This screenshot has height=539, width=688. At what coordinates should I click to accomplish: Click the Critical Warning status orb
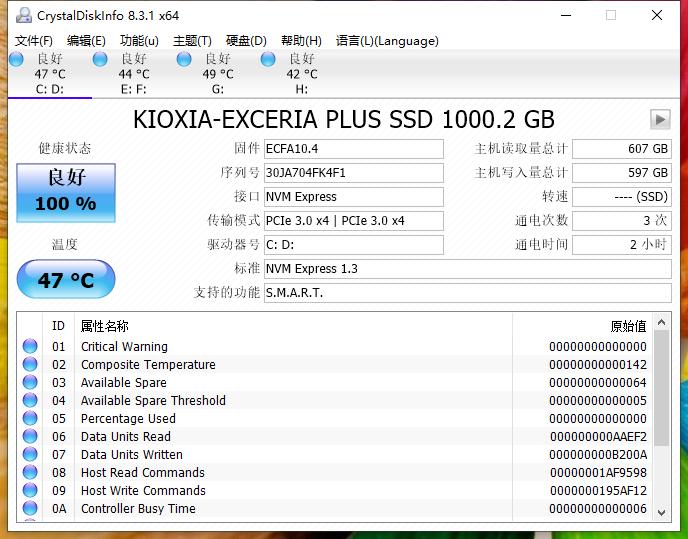30,347
